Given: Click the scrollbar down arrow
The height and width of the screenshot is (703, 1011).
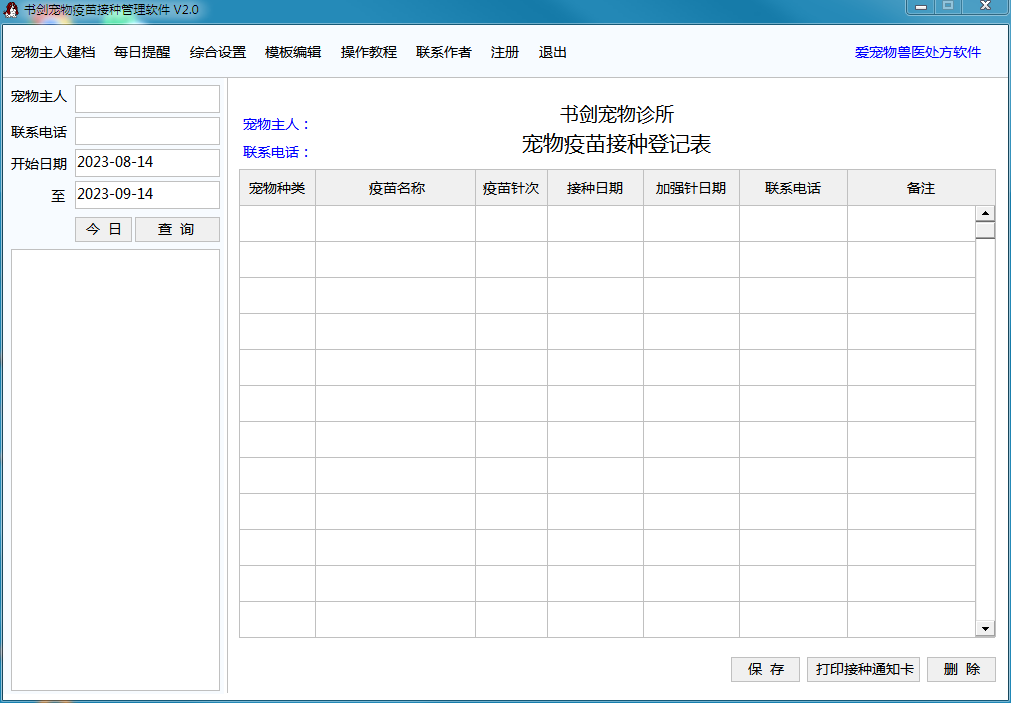Looking at the screenshot, I should (x=986, y=627).
